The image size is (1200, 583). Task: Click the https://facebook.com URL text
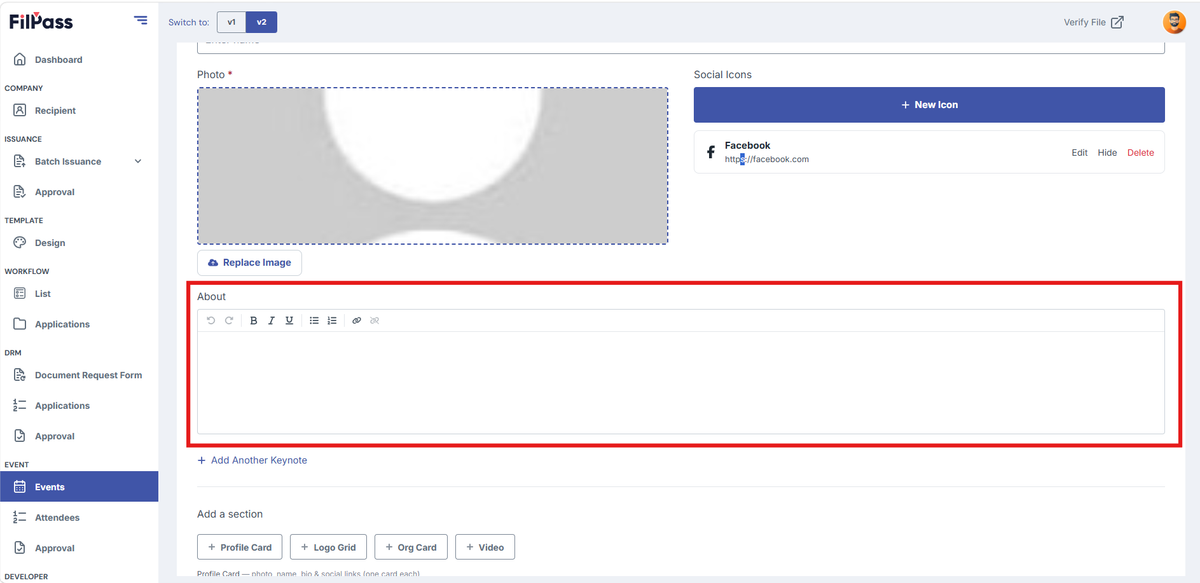coord(767,159)
